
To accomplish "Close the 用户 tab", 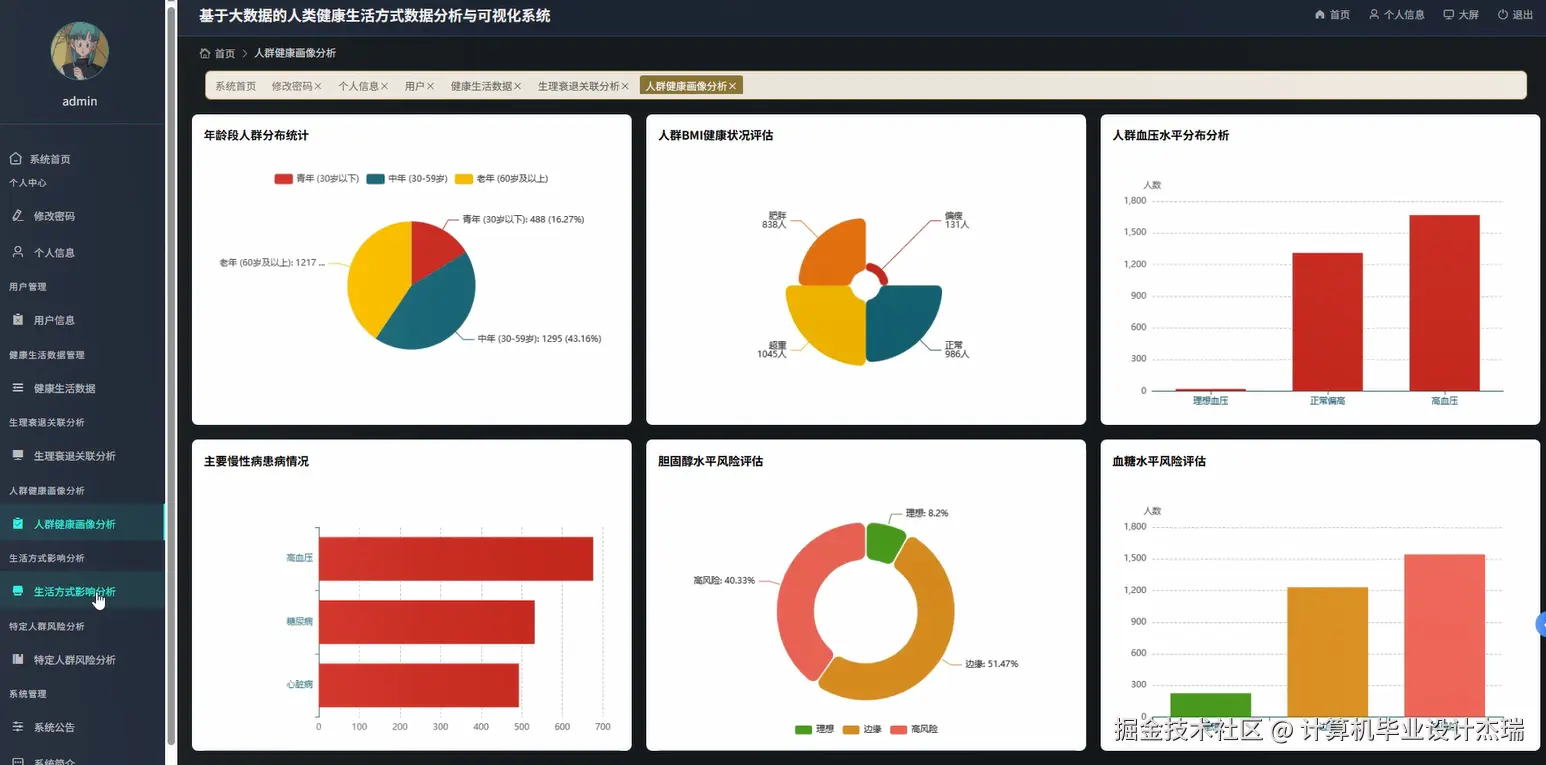I will pos(430,86).
